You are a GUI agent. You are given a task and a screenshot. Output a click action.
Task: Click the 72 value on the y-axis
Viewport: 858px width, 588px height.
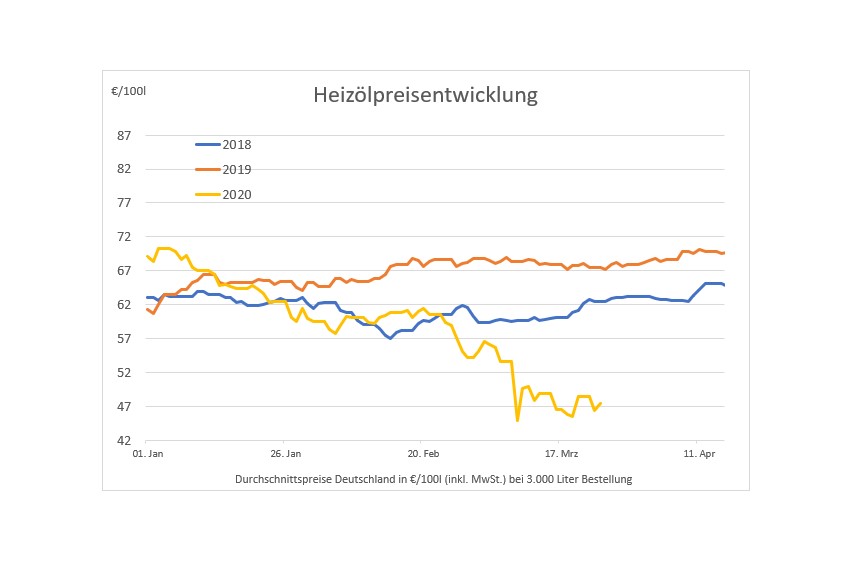pos(124,237)
